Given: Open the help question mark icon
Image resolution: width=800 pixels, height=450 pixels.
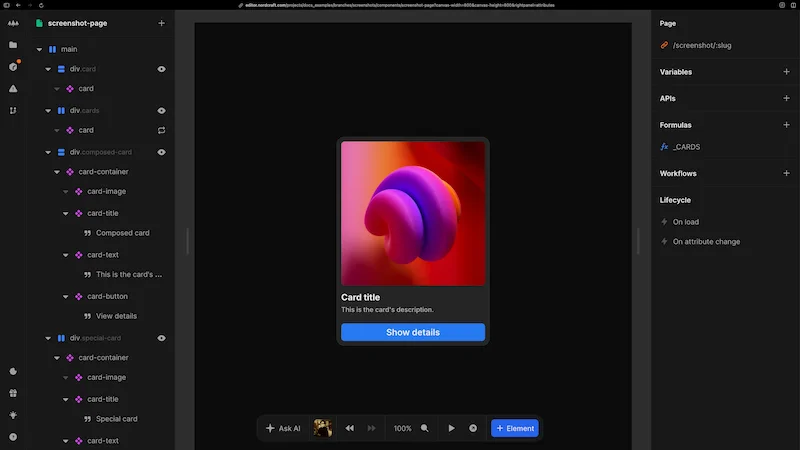Looking at the screenshot, I should [13, 437].
